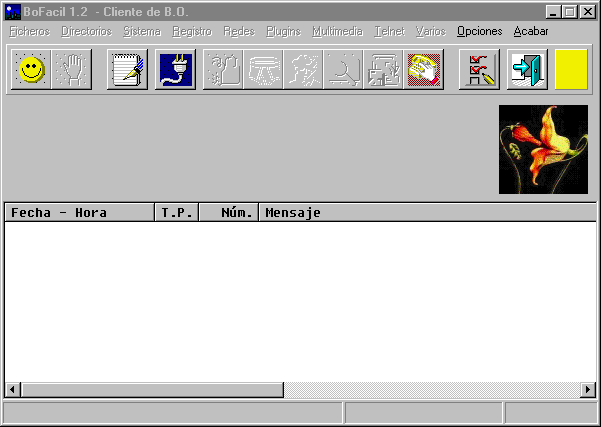Open the checklist options toolbar icon

(x=479, y=70)
